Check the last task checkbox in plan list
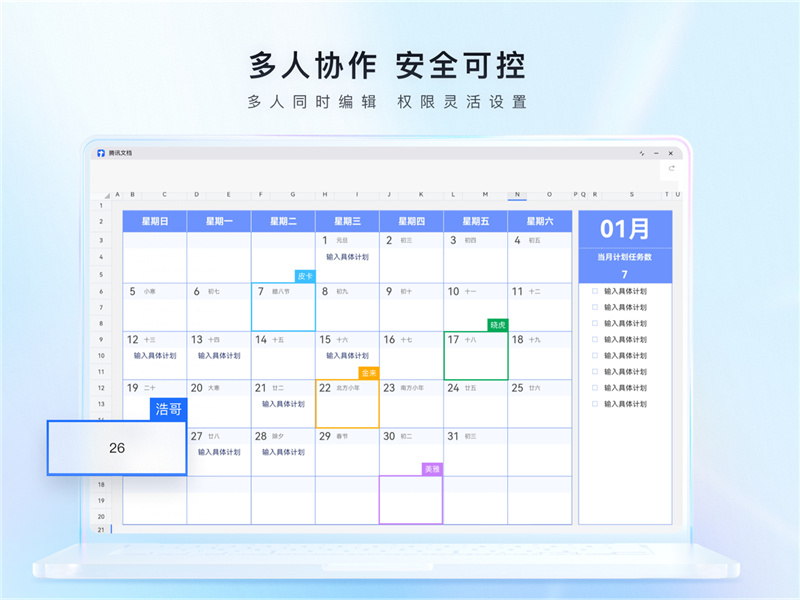This screenshot has height=600, width=800. click(x=595, y=404)
